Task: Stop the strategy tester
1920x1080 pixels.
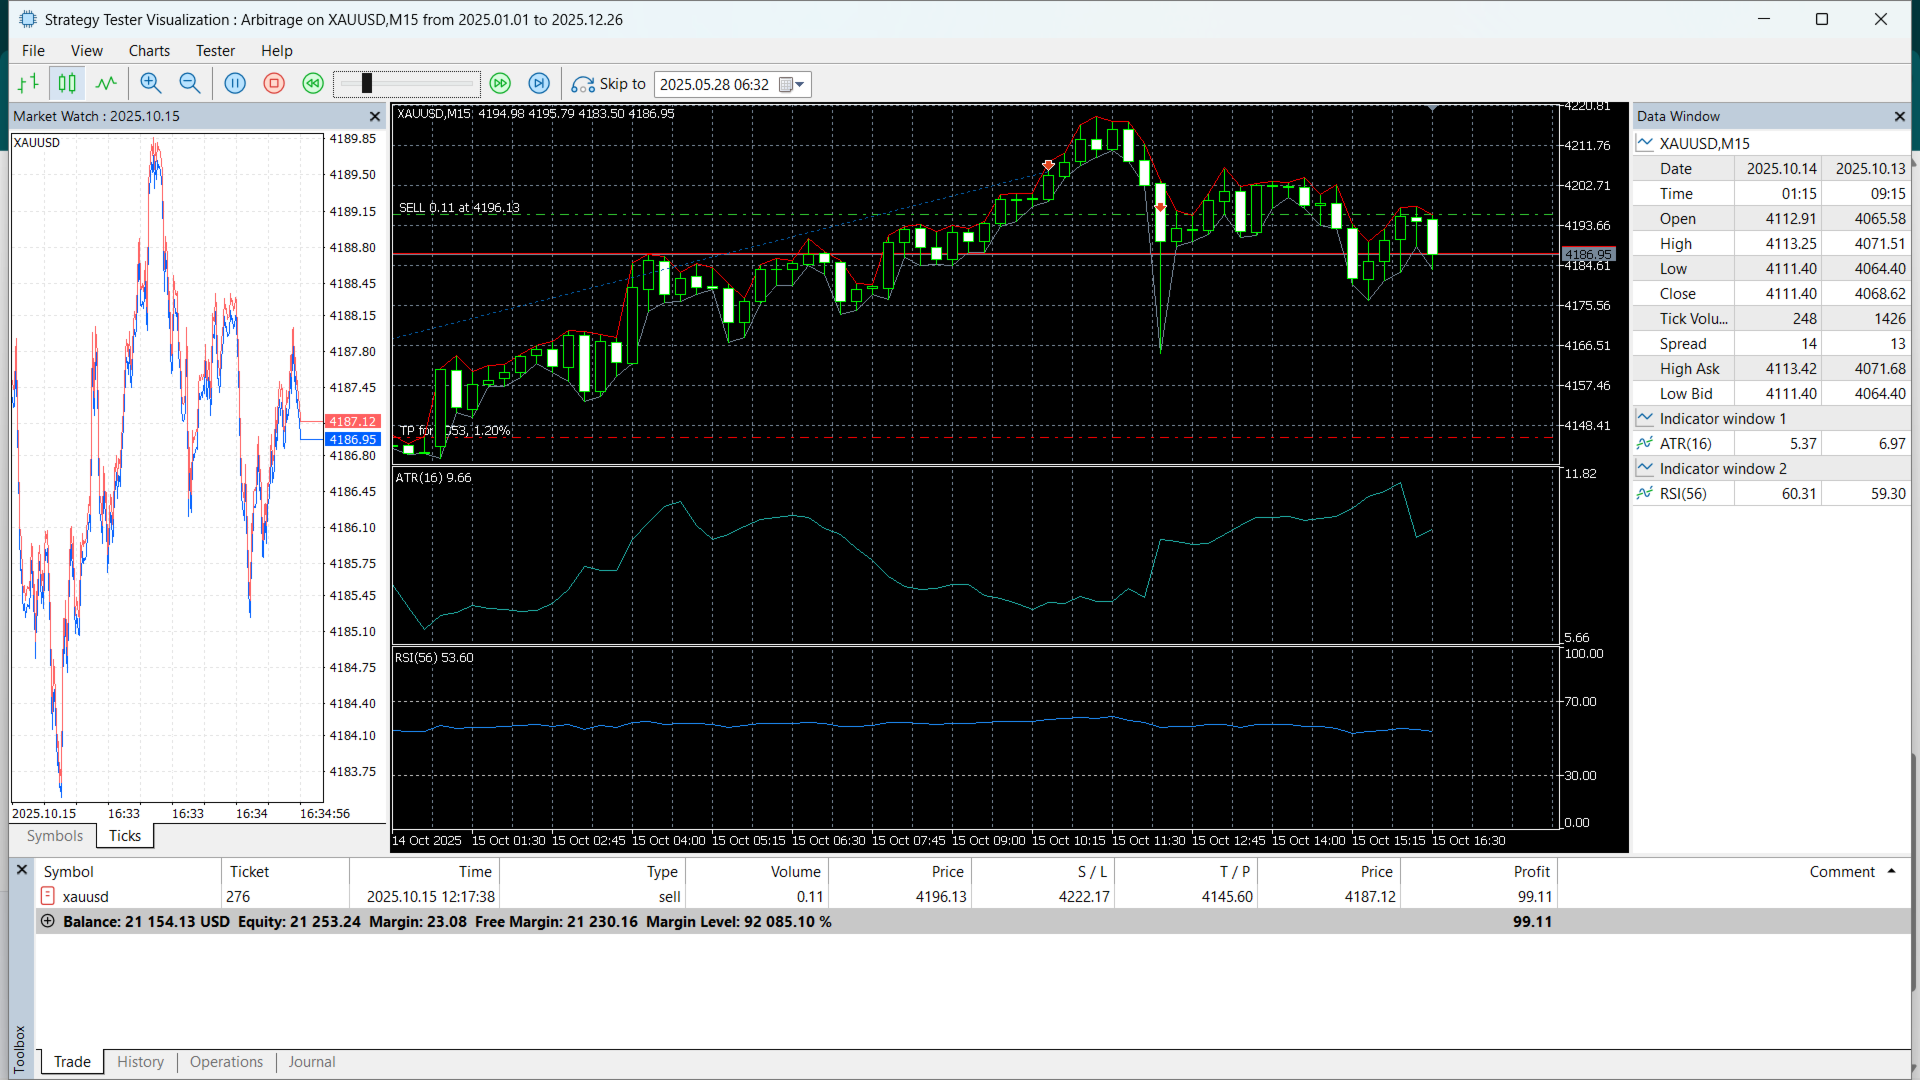Action: (x=274, y=84)
